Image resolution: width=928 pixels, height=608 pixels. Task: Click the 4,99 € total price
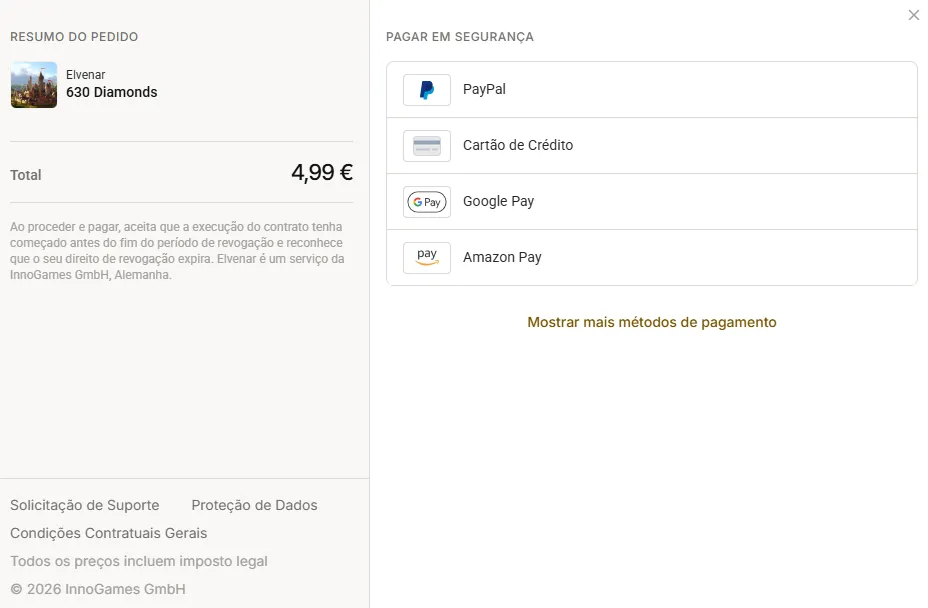point(322,173)
